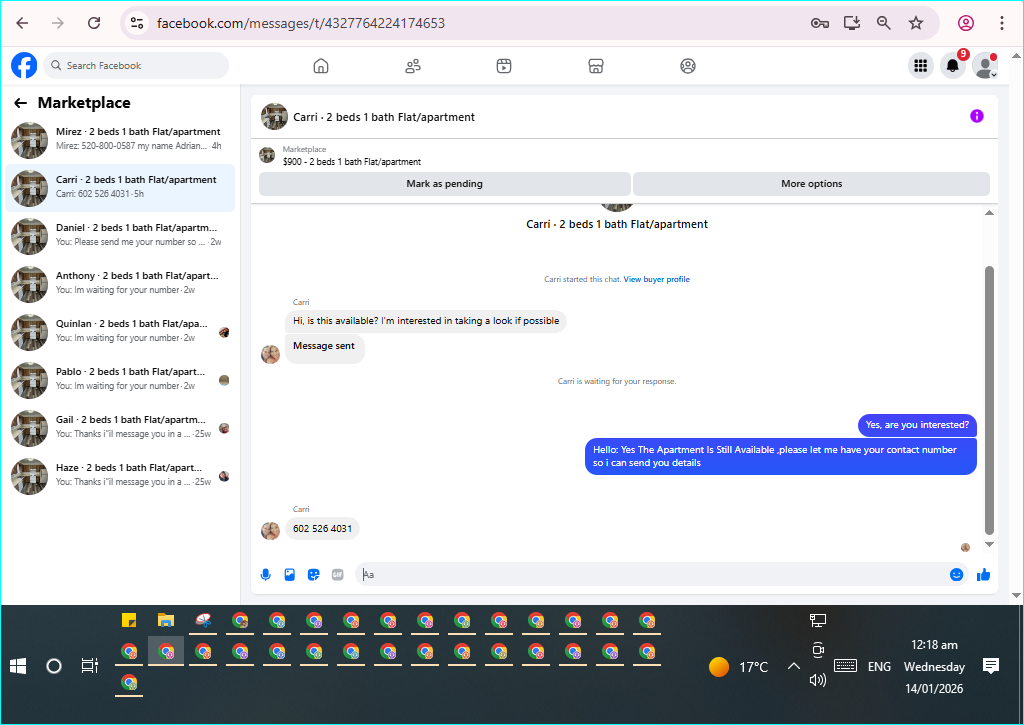1024x725 pixels.
Task: Click Carri's avatar in chat header
Action: pos(274,117)
